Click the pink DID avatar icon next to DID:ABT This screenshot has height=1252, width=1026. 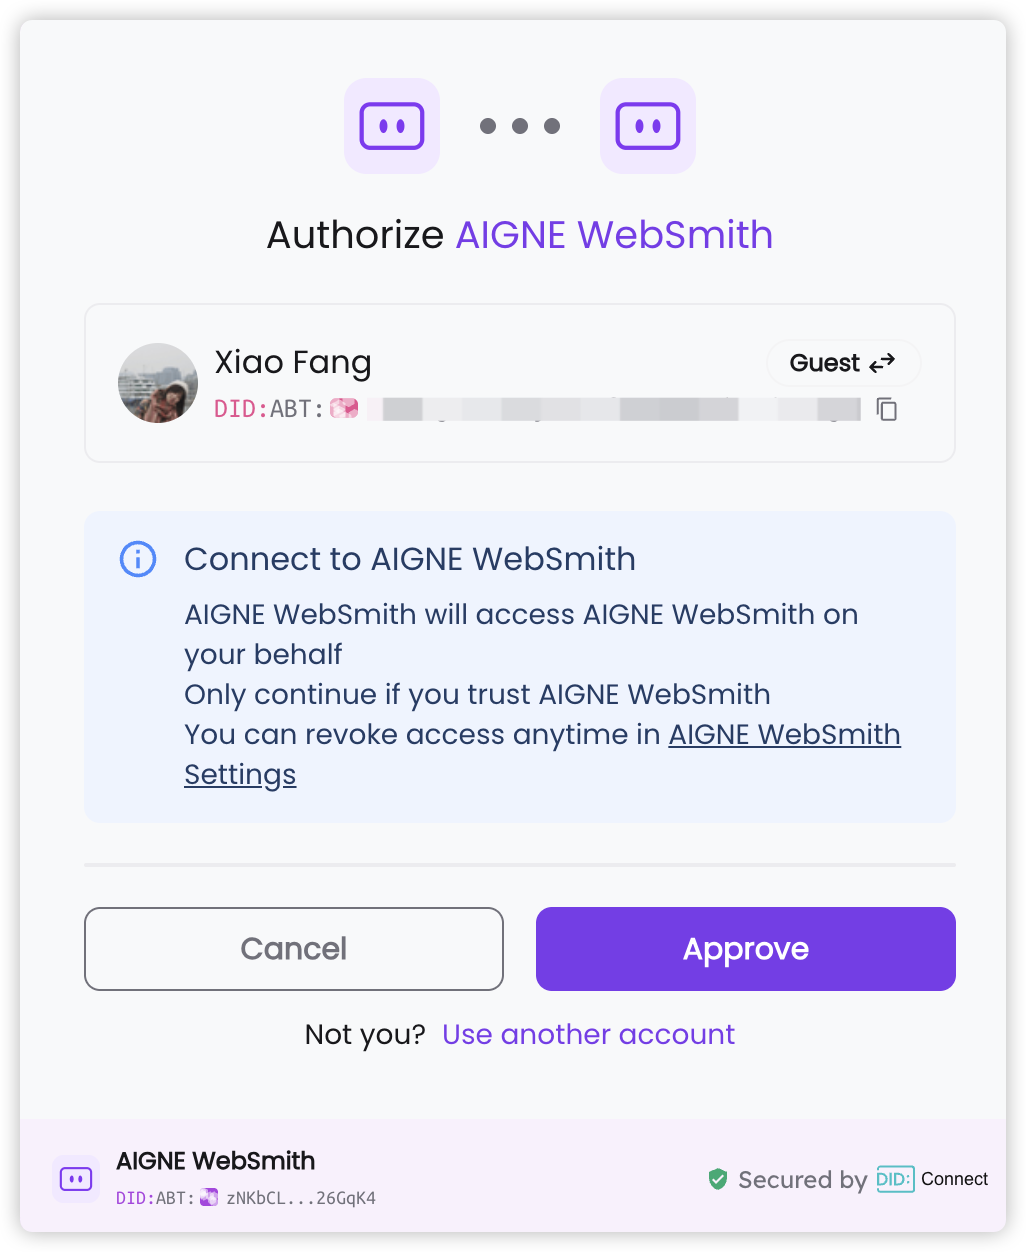(344, 409)
